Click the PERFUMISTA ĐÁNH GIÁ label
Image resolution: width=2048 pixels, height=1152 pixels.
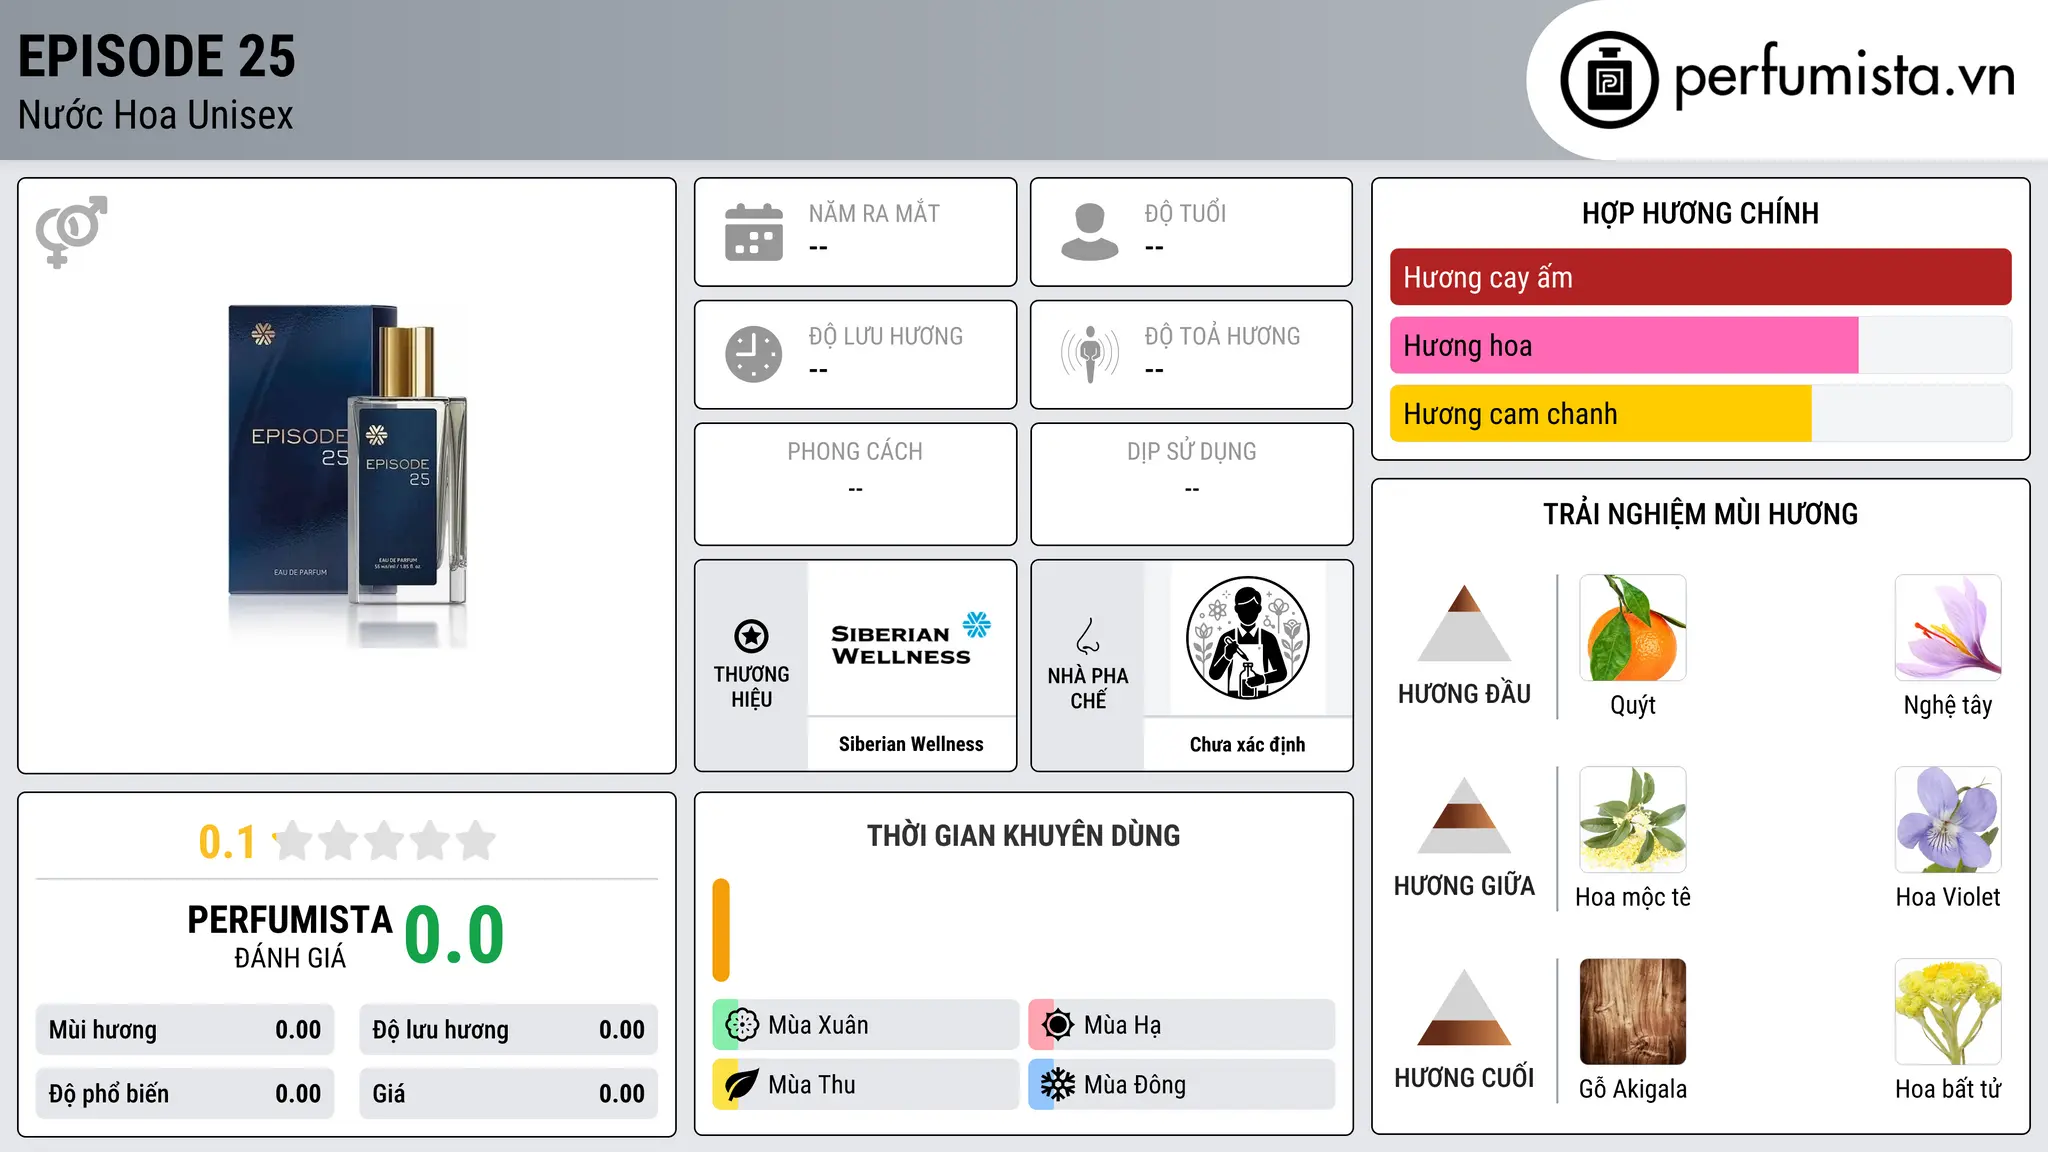(x=290, y=936)
